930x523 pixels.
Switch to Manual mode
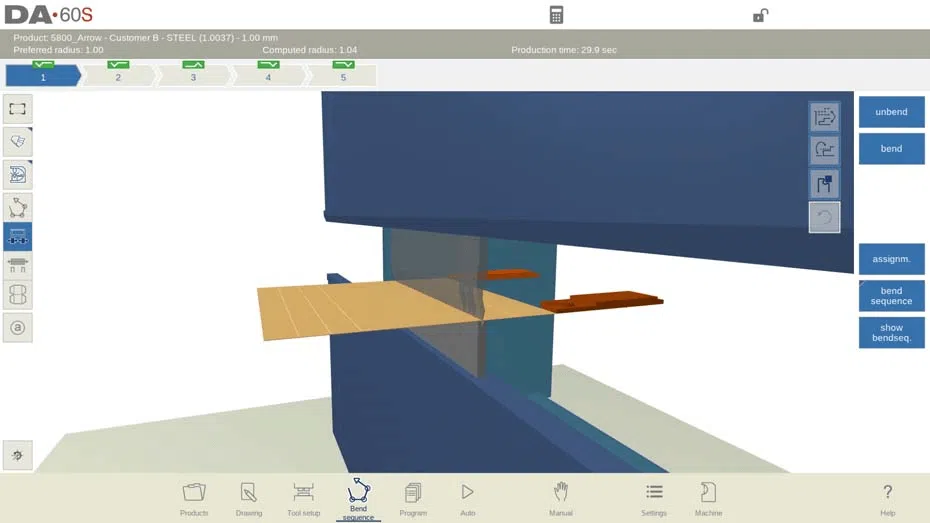(560, 499)
